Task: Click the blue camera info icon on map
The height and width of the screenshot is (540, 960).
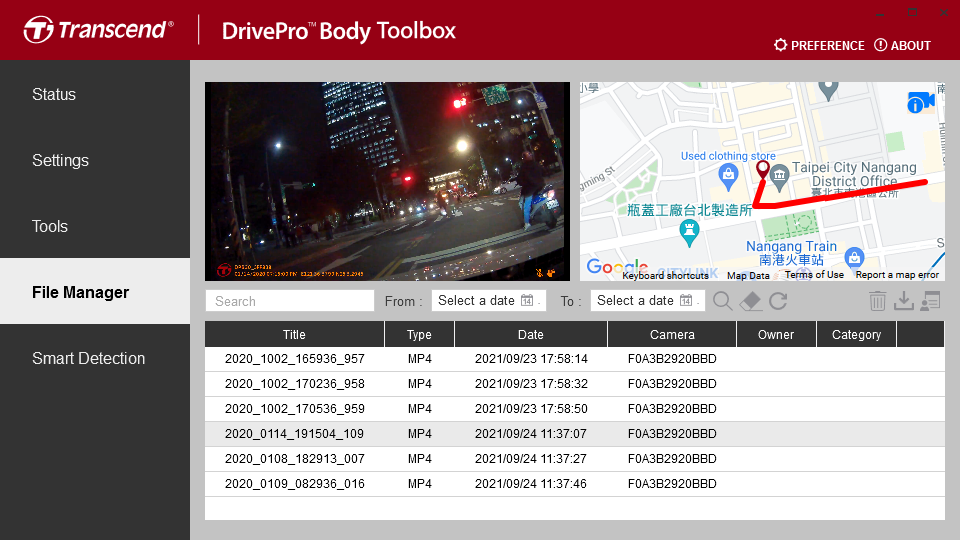Action: click(x=920, y=102)
